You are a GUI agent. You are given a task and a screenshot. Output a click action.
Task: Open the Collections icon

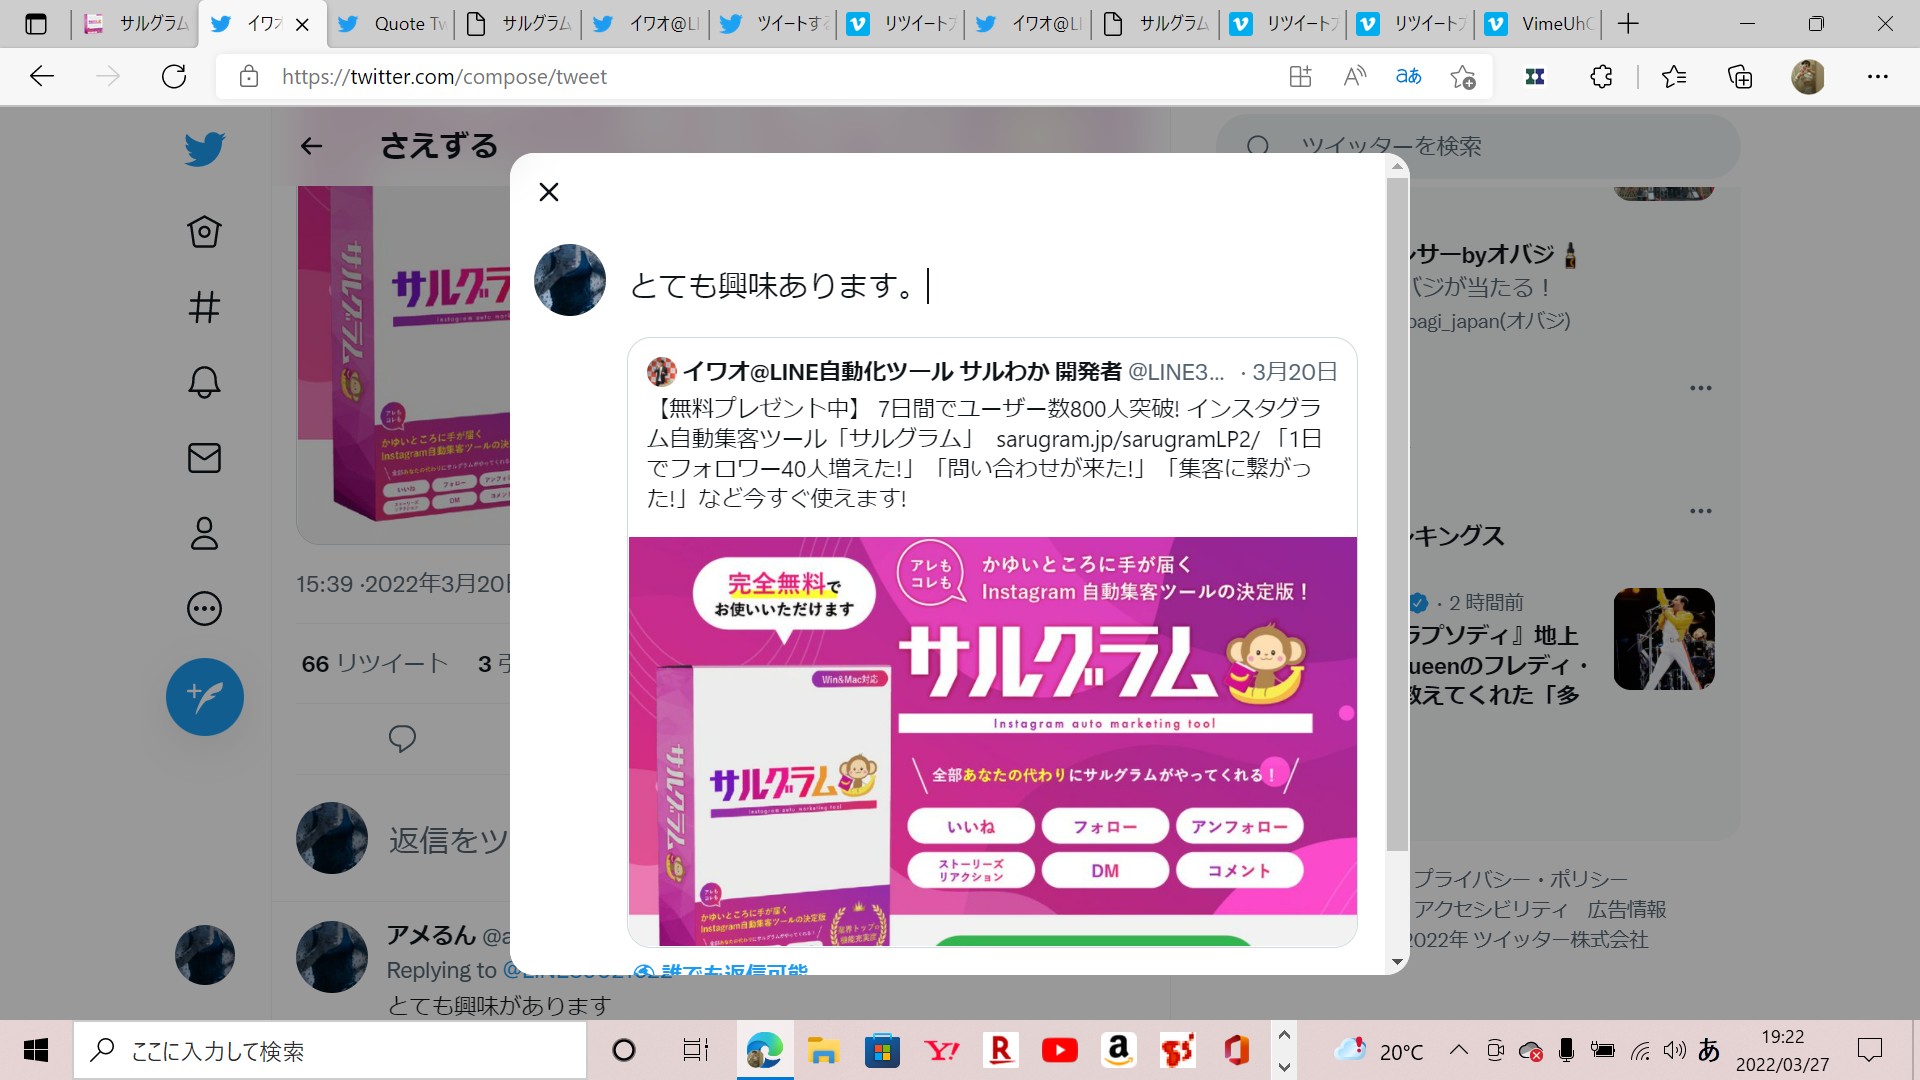pyautogui.click(x=1740, y=77)
